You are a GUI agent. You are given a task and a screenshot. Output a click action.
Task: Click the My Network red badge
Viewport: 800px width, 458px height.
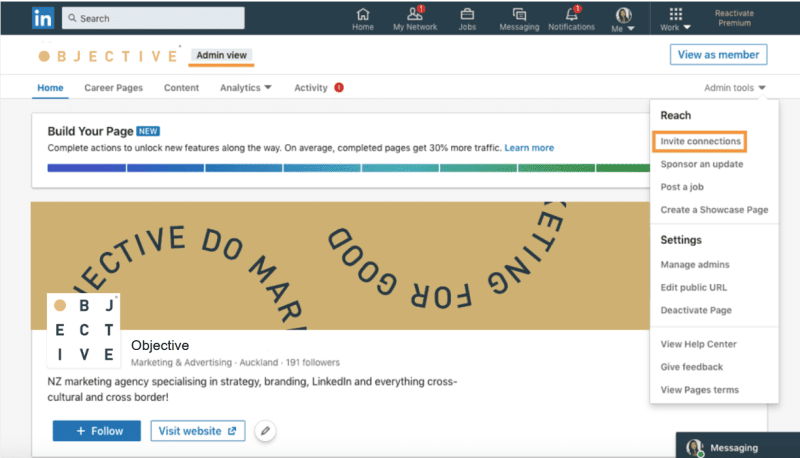click(x=421, y=9)
